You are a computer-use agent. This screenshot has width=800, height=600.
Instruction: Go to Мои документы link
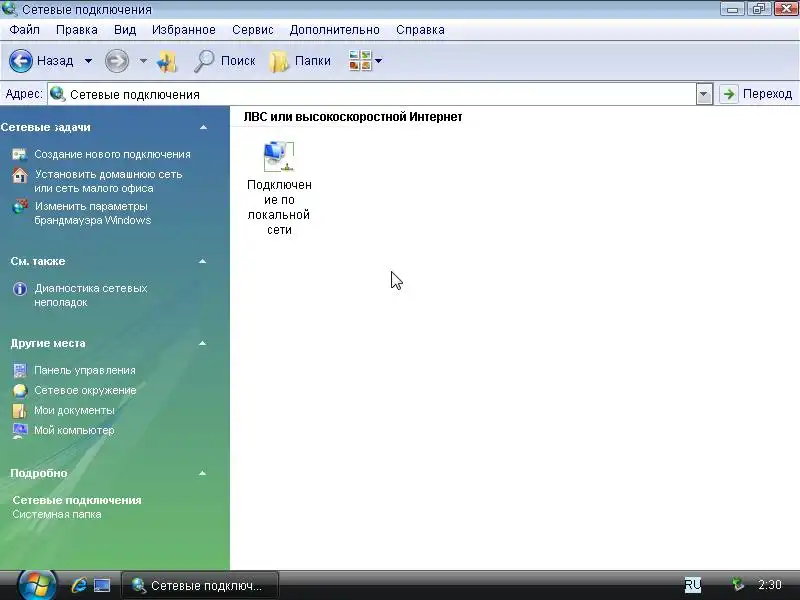click(x=74, y=410)
